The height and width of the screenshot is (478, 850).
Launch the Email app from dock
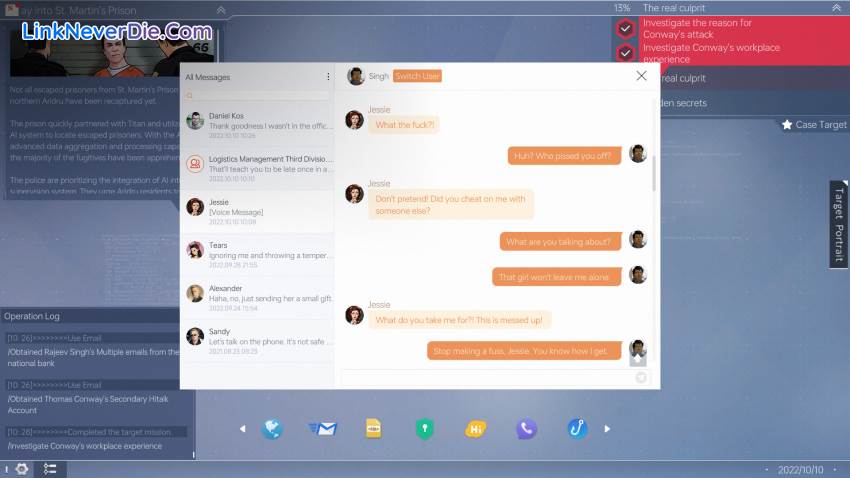click(x=323, y=429)
